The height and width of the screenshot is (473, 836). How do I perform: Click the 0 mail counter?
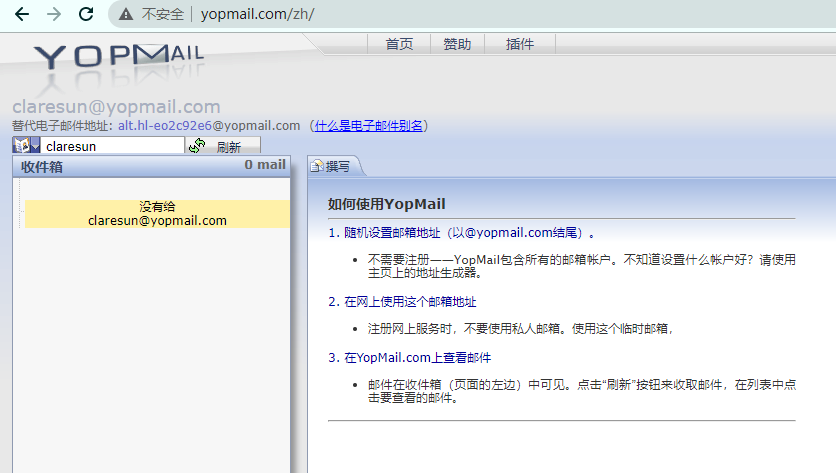coord(265,165)
